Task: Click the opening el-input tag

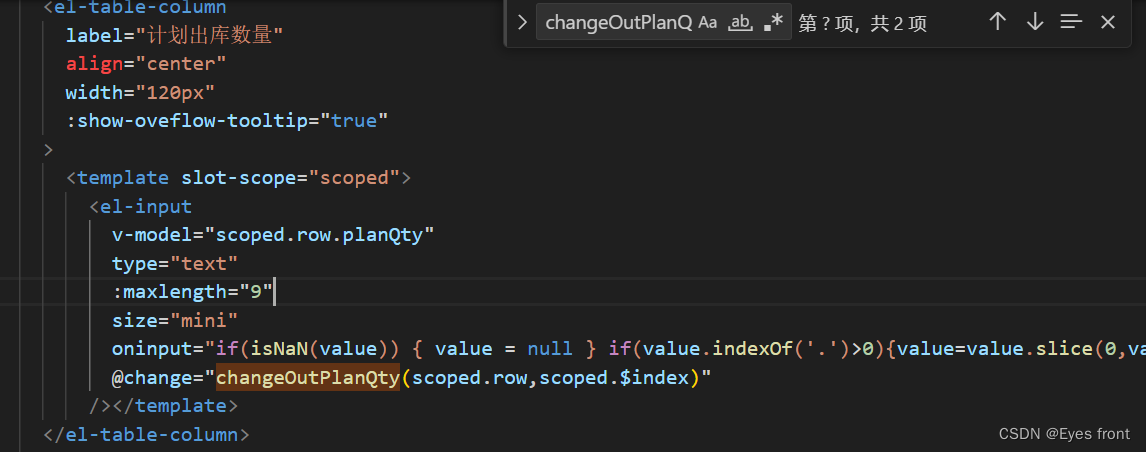Action: [x=140, y=206]
